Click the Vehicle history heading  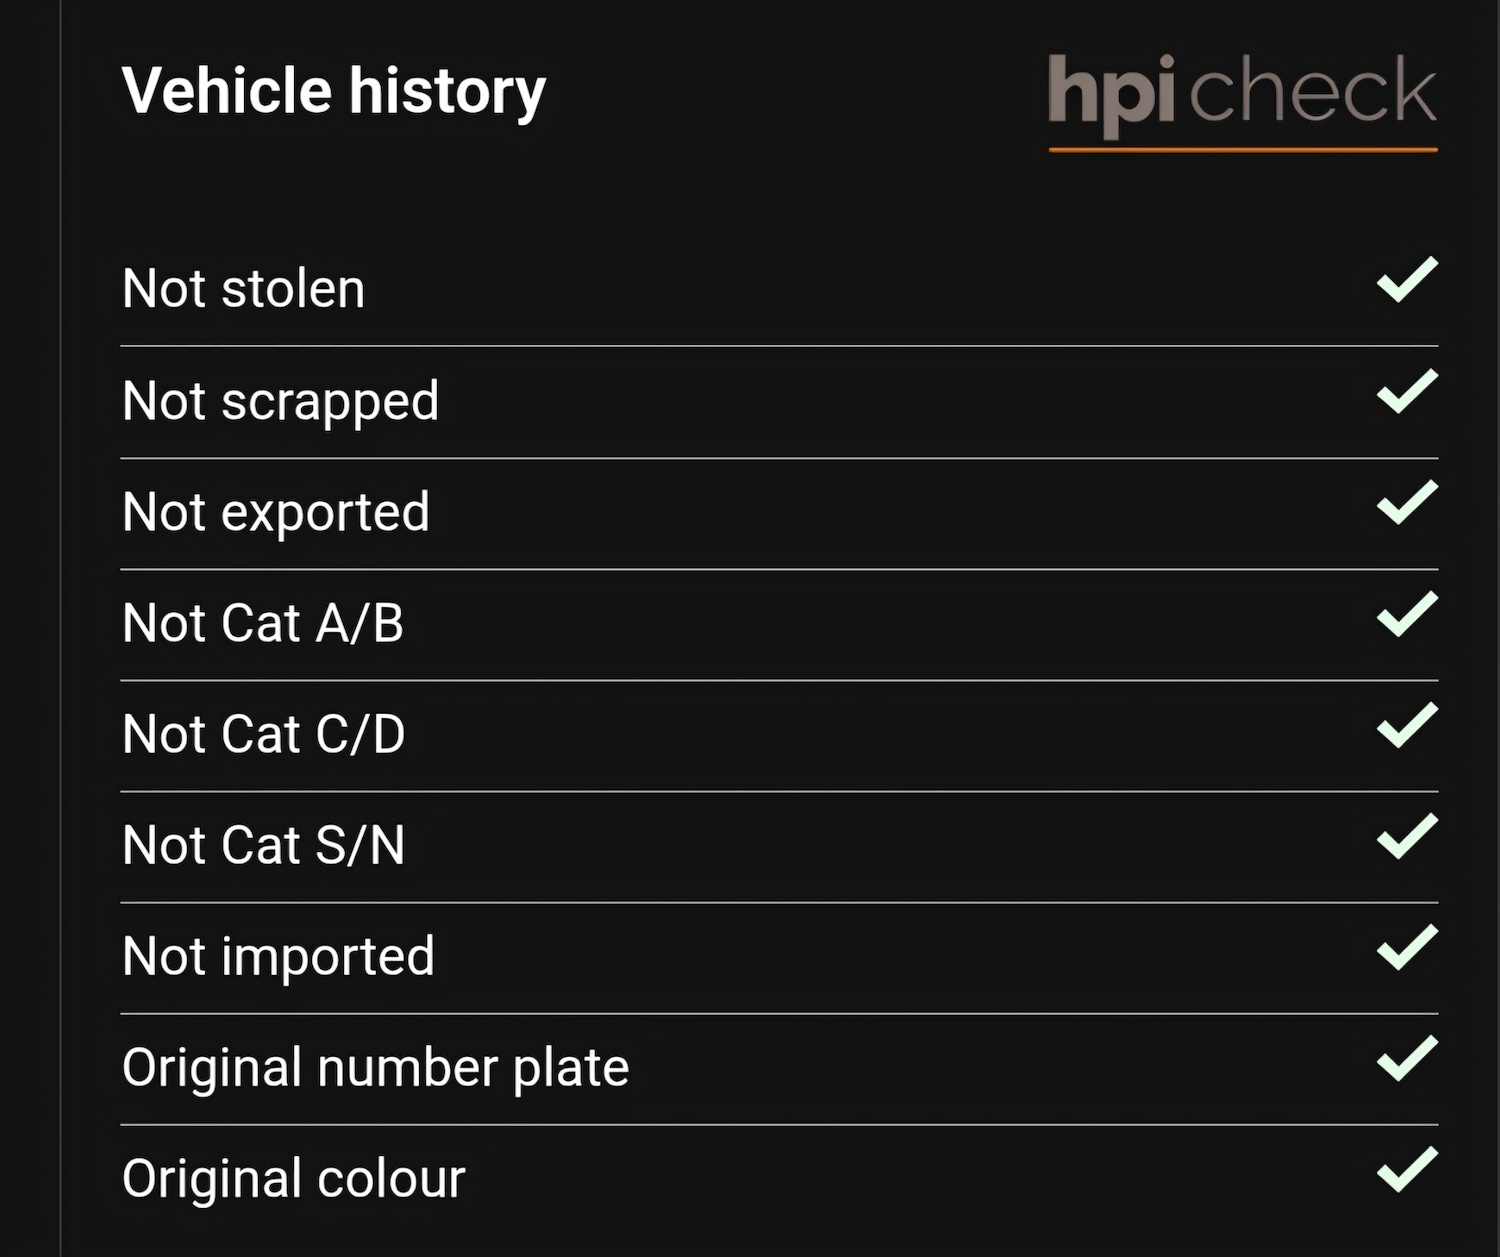(334, 91)
